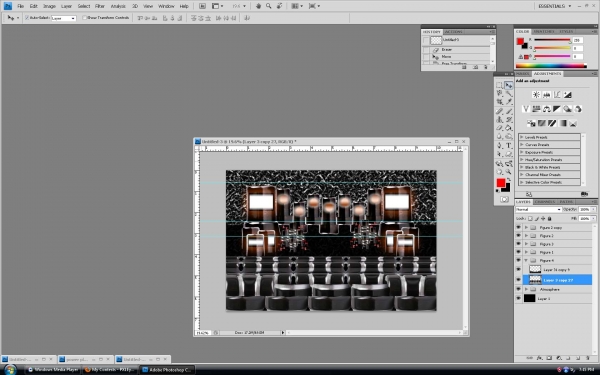
Task: Add layer style via fx icon
Action: click(x=540, y=358)
